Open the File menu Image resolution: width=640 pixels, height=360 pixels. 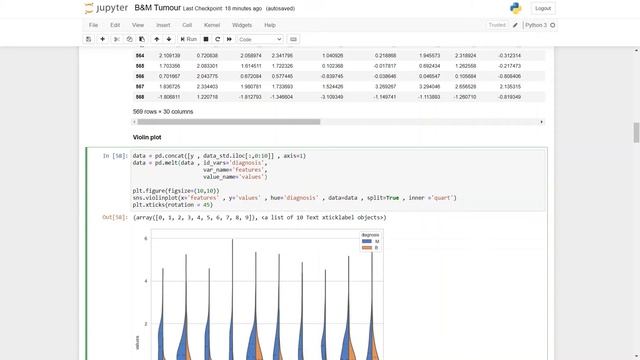[93, 25]
